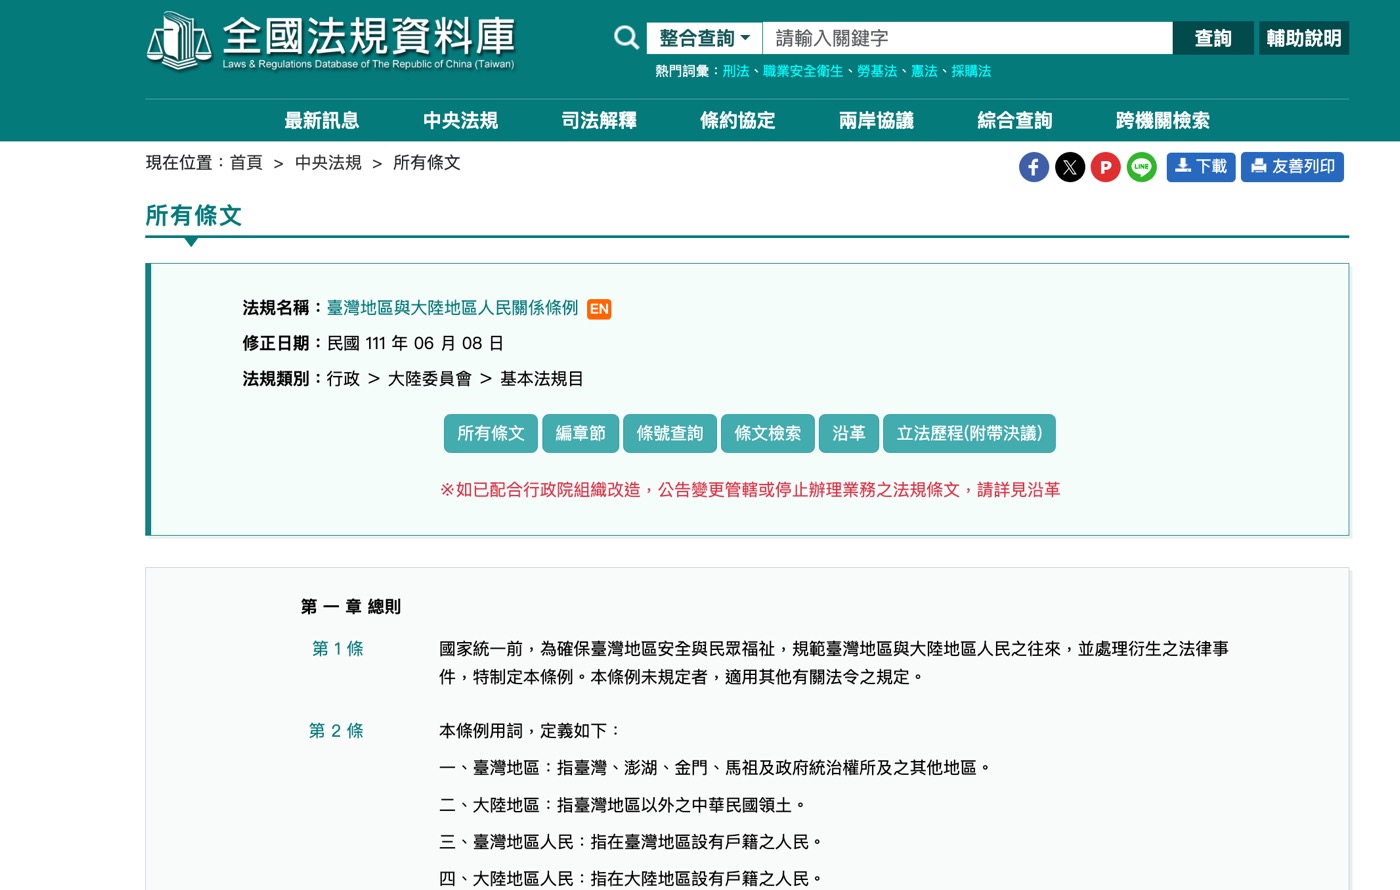1400x890 pixels.
Task: Open 友善列印 printer-friendly view
Action: pyautogui.click(x=1292, y=167)
